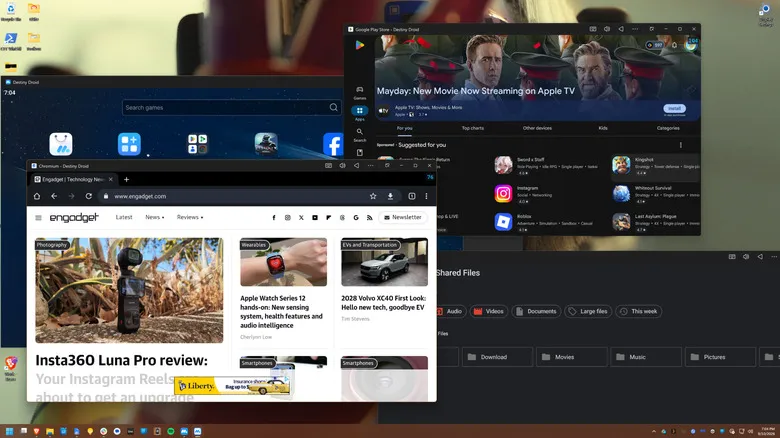Viewport: 780px width, 438px height.
Task: Open Engadget's Facebook page icon
Action: pyautogui.click(x=274, y=218)
